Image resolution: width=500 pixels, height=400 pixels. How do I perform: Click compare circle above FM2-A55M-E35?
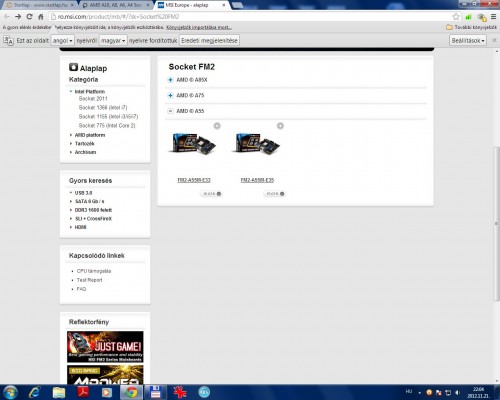pos(280,126)
